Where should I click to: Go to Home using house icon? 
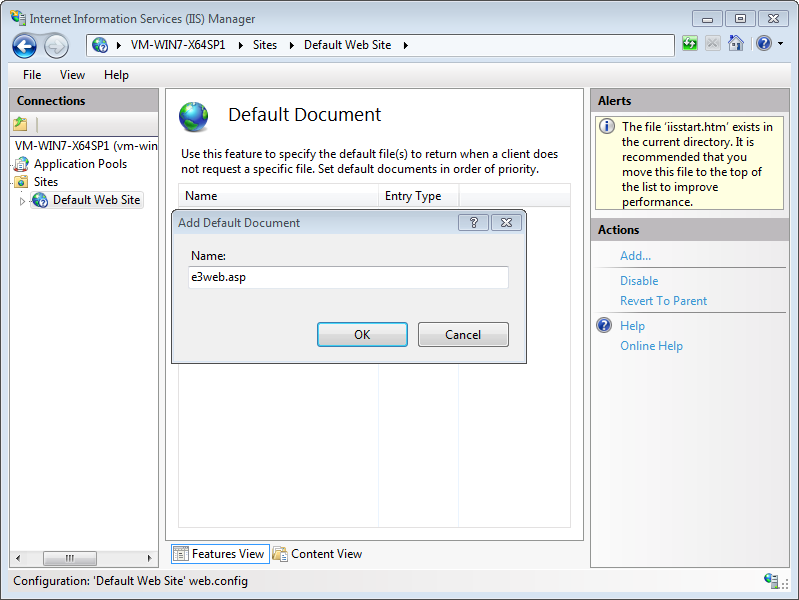coord(736,44)
